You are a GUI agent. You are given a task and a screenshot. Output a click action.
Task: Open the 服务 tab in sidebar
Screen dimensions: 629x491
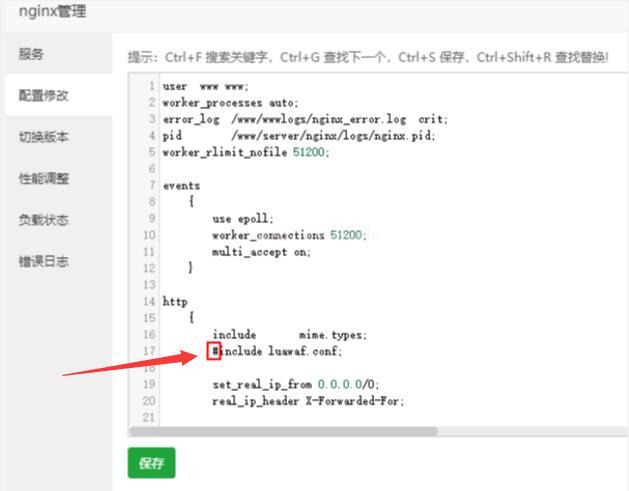pos(32,54)
